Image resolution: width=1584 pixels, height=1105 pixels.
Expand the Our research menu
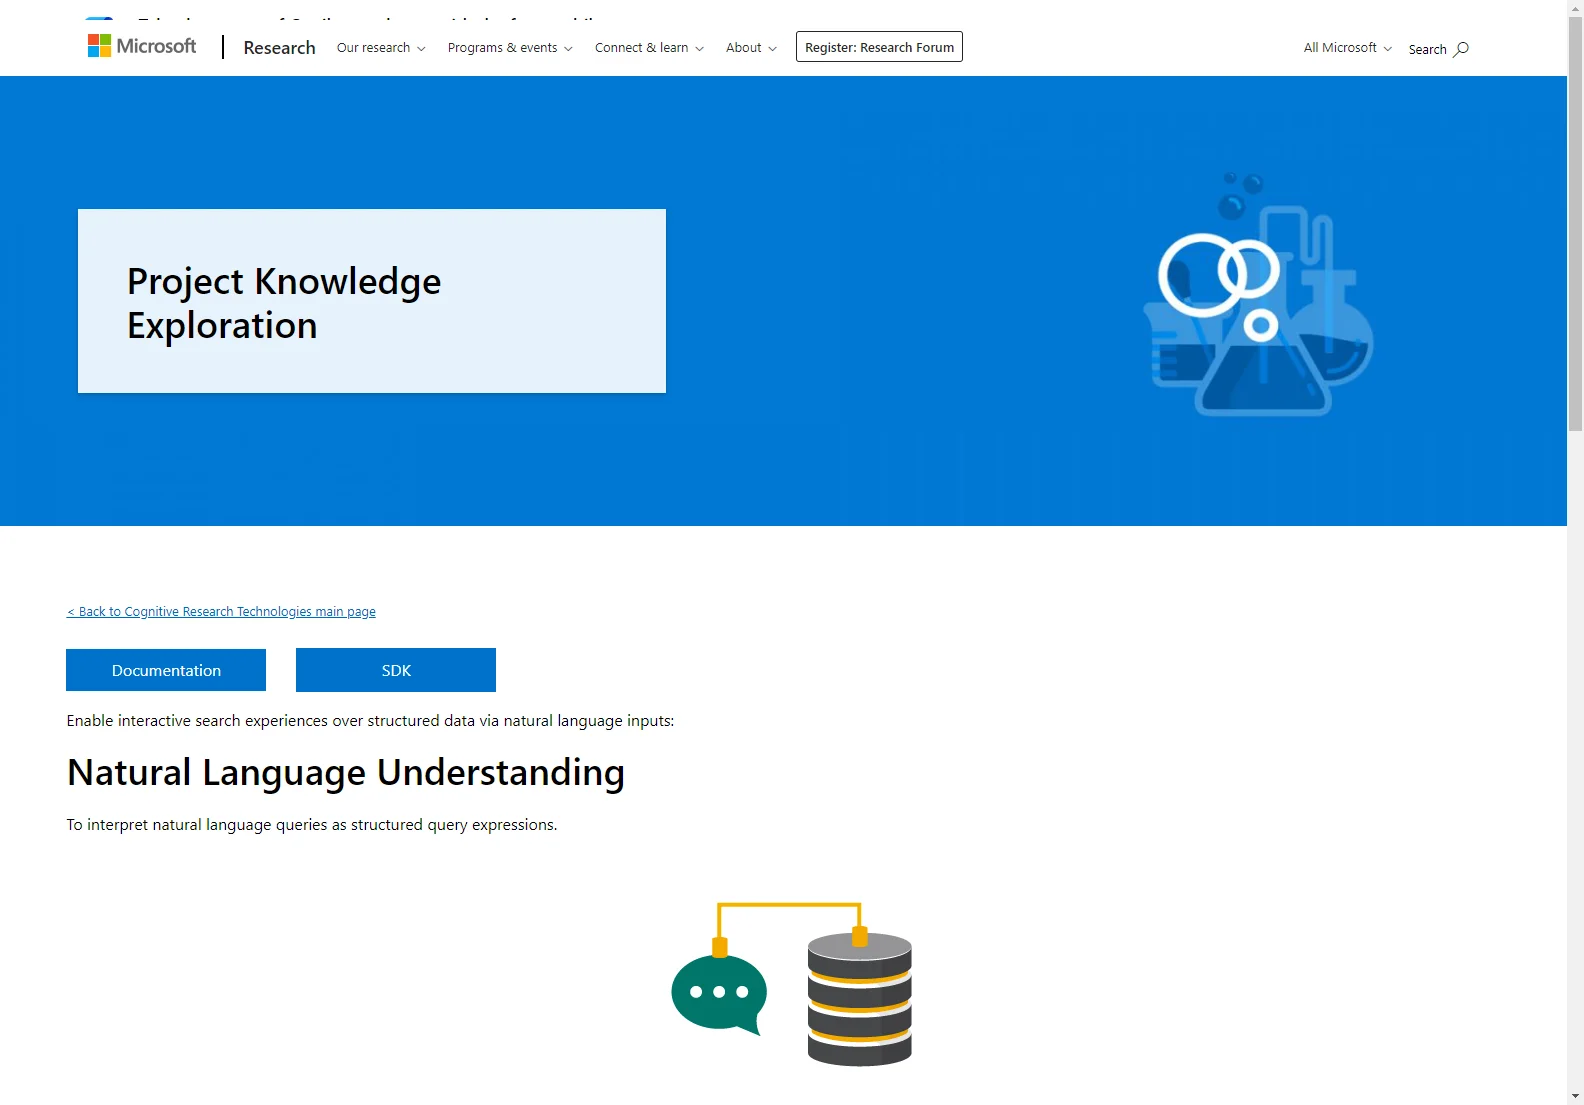[381, 47]
